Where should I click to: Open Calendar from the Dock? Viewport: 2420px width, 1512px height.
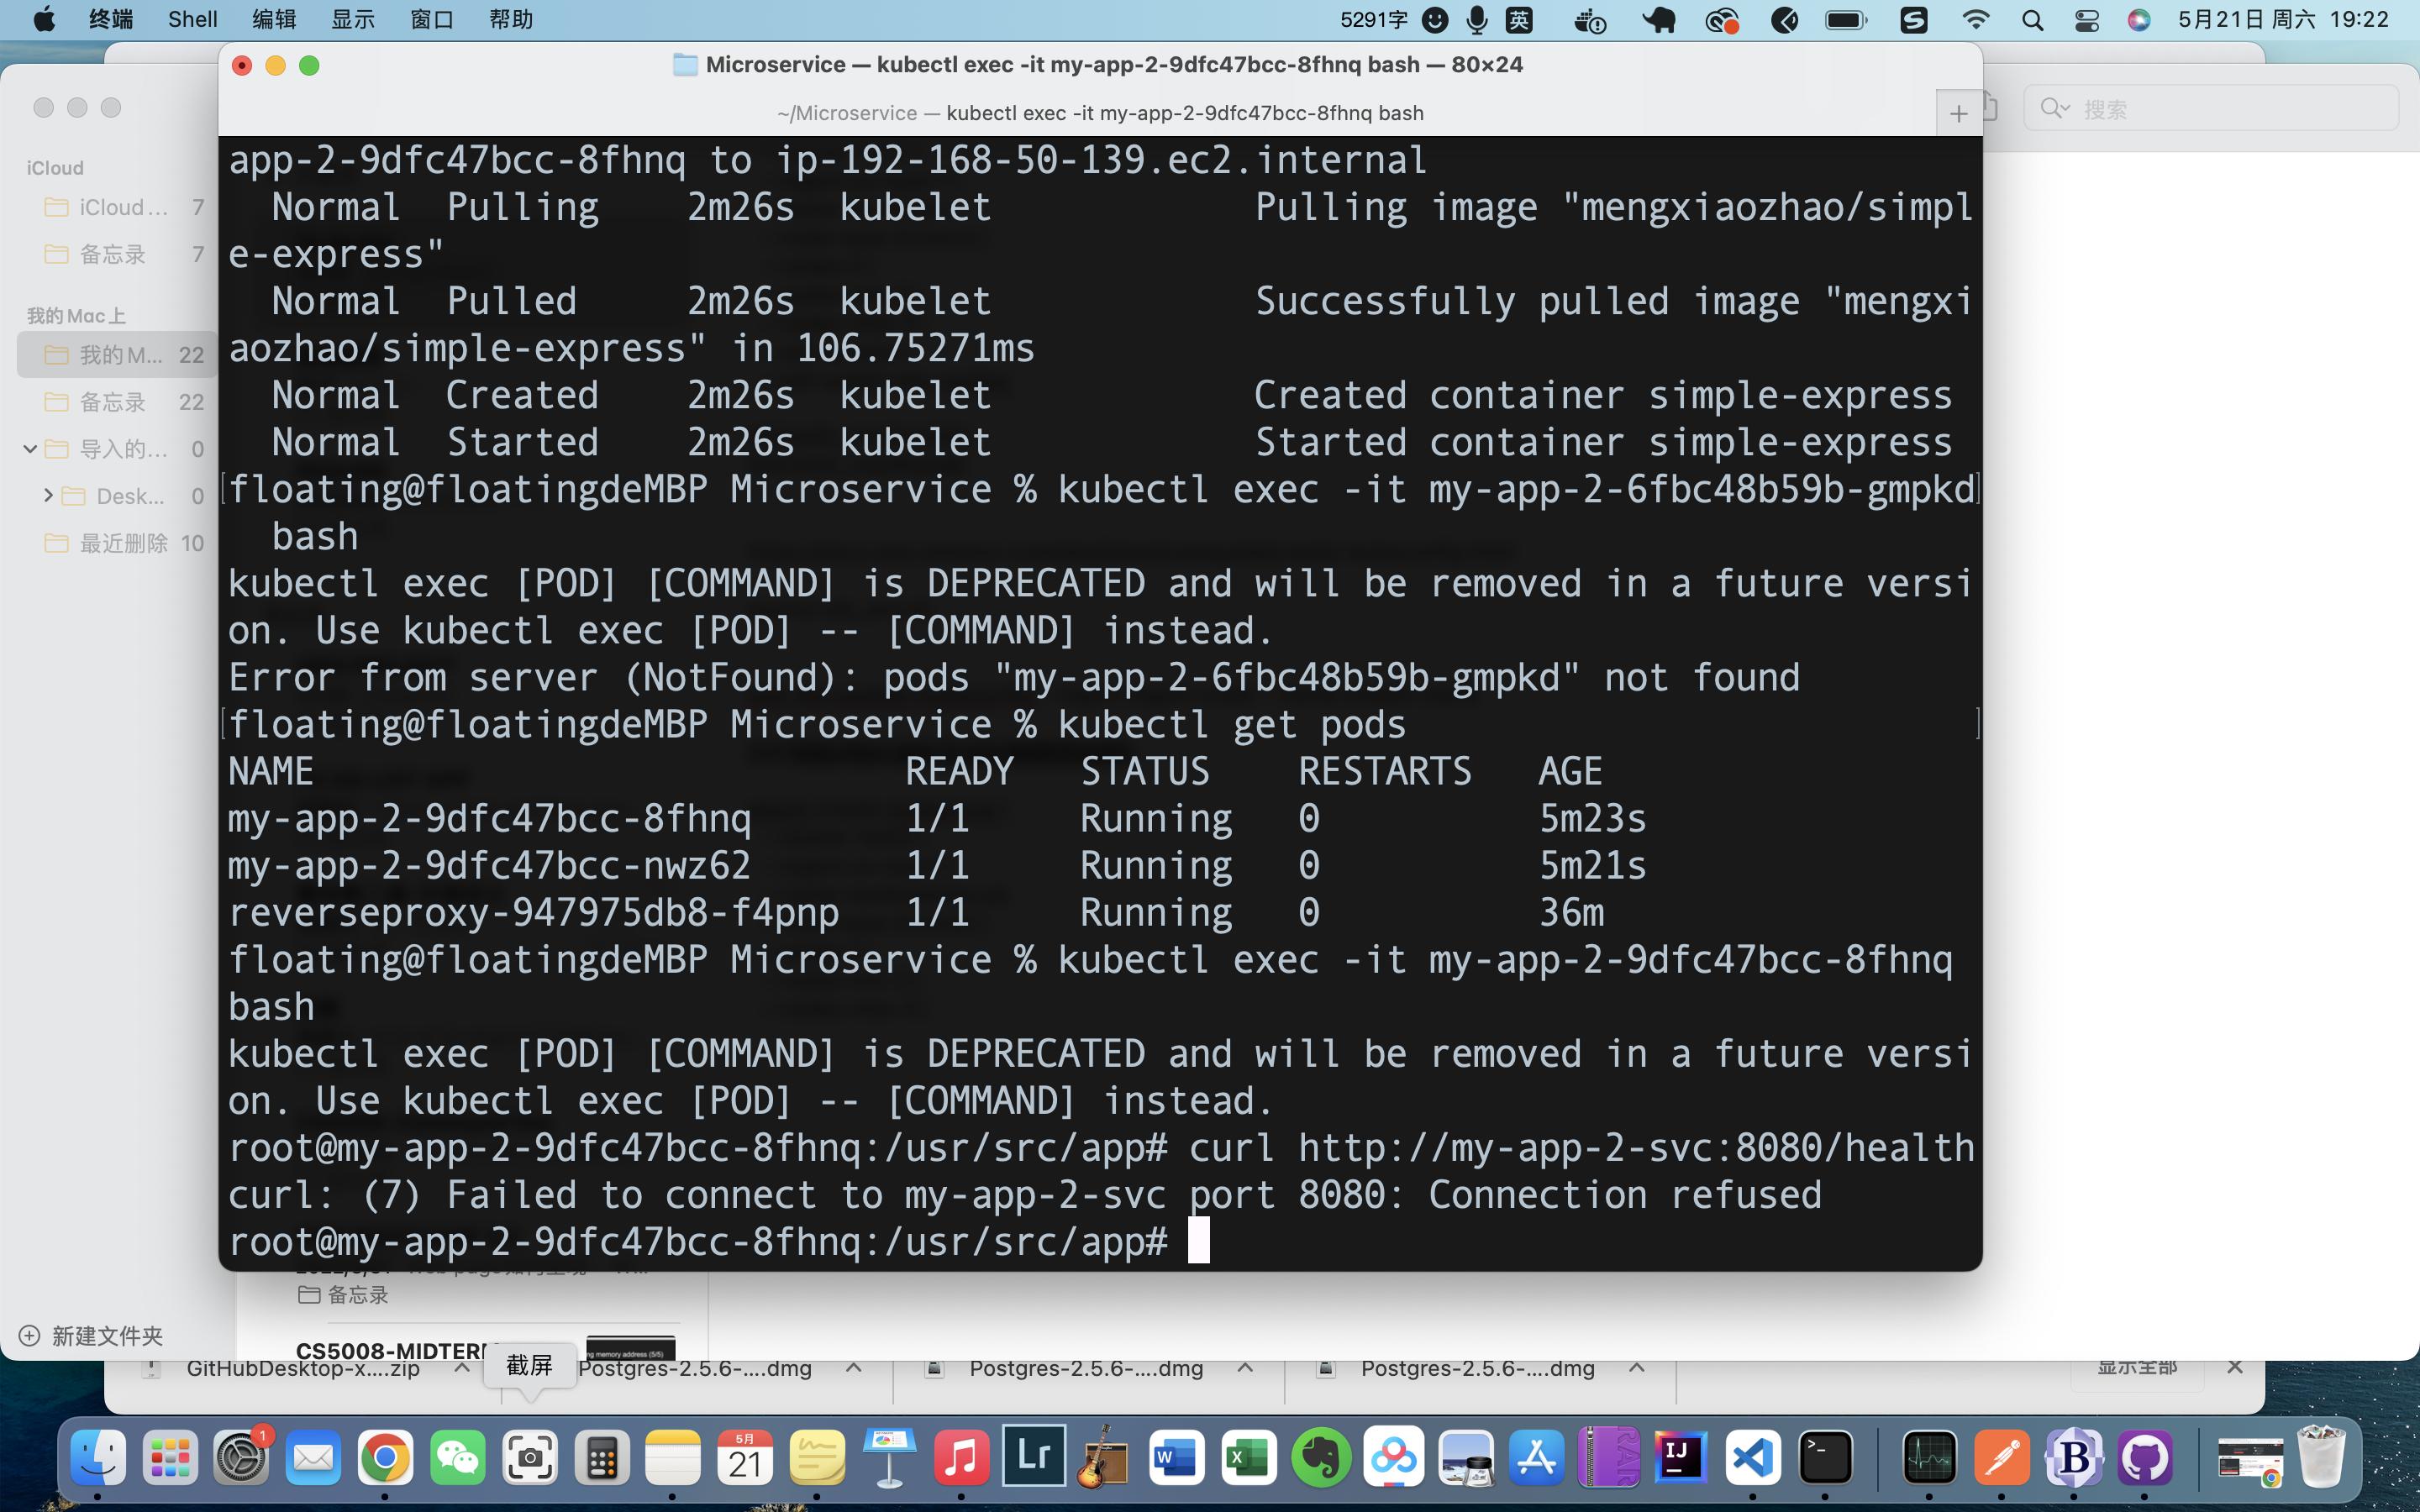[745, 1458]
